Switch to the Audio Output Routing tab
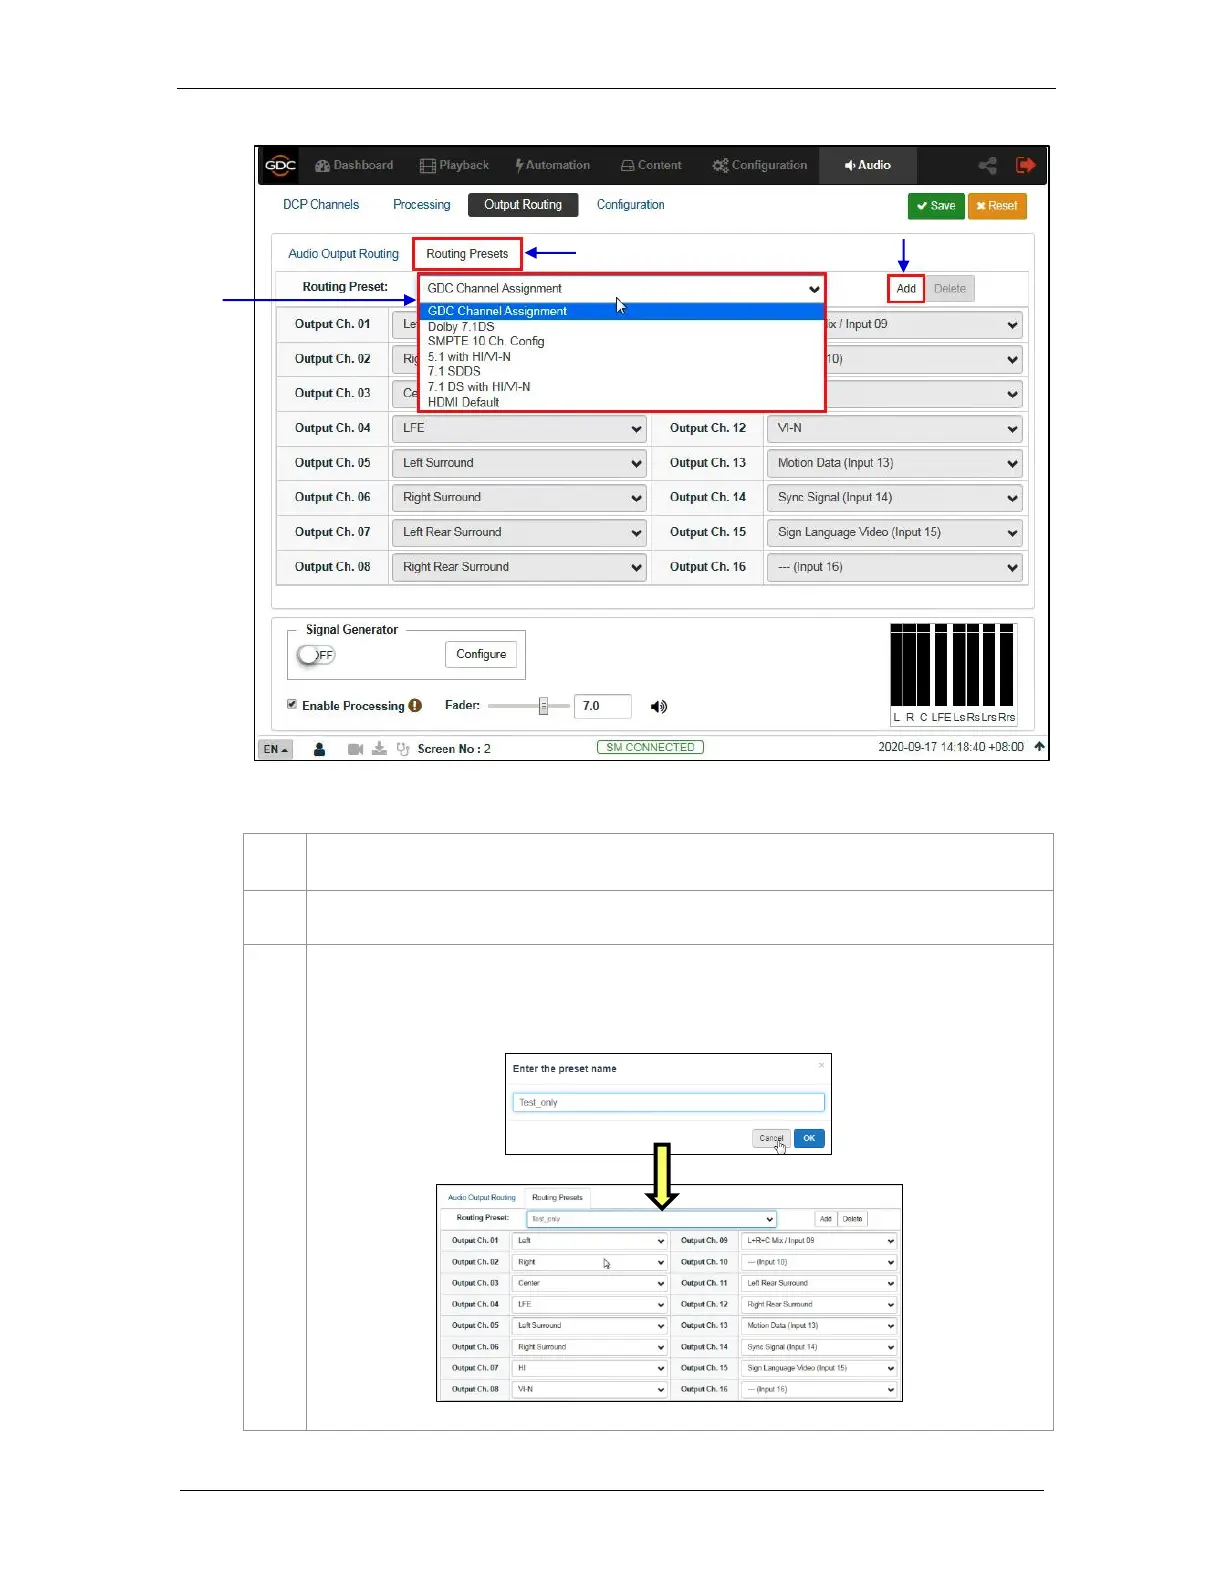Screen dimensions: 1224x1584 click(x=343, y=254)
